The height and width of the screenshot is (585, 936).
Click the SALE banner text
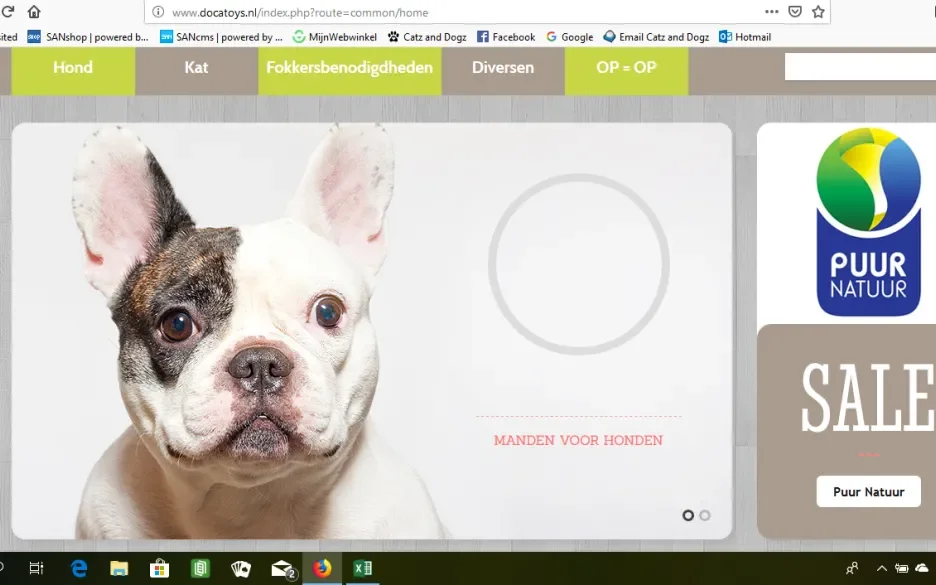(x=868, y=398)
